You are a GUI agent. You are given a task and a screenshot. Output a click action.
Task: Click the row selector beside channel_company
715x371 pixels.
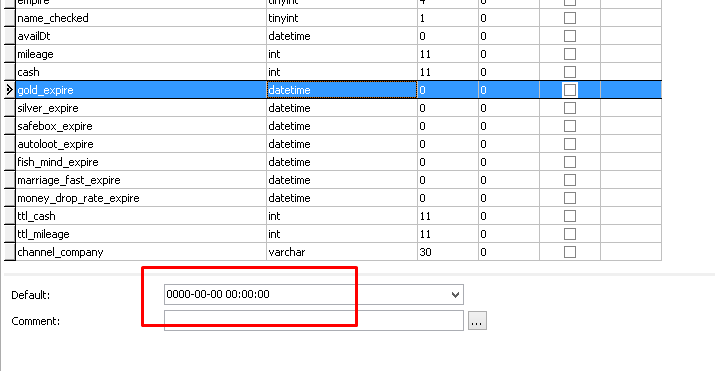[x=10, y=252]
